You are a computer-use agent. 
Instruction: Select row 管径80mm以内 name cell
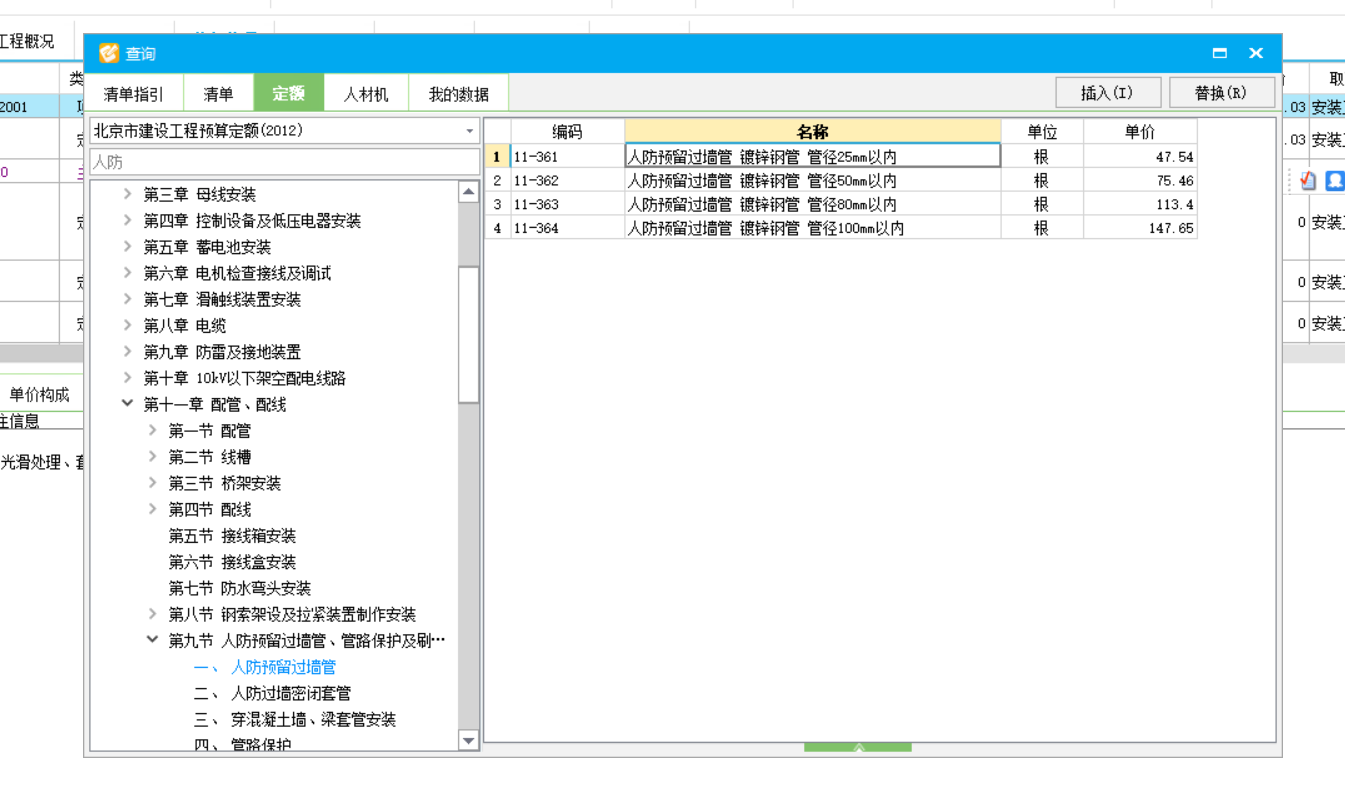813,204
